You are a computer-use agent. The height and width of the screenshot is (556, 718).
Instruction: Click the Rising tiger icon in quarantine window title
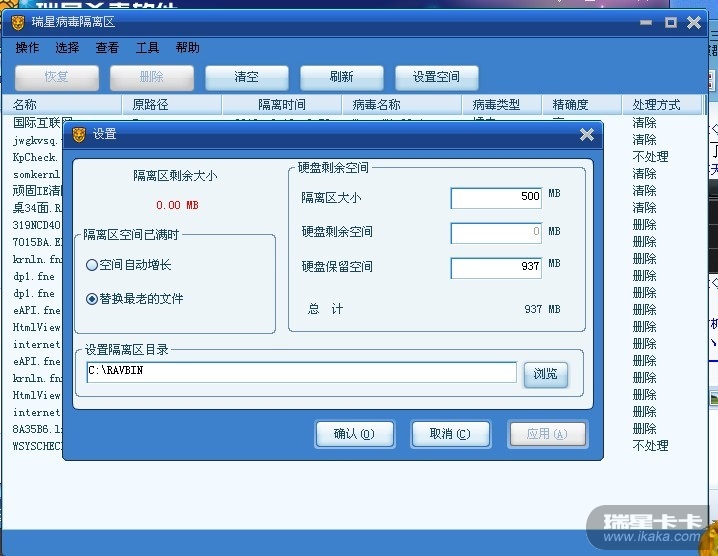(x=18, y=22)
